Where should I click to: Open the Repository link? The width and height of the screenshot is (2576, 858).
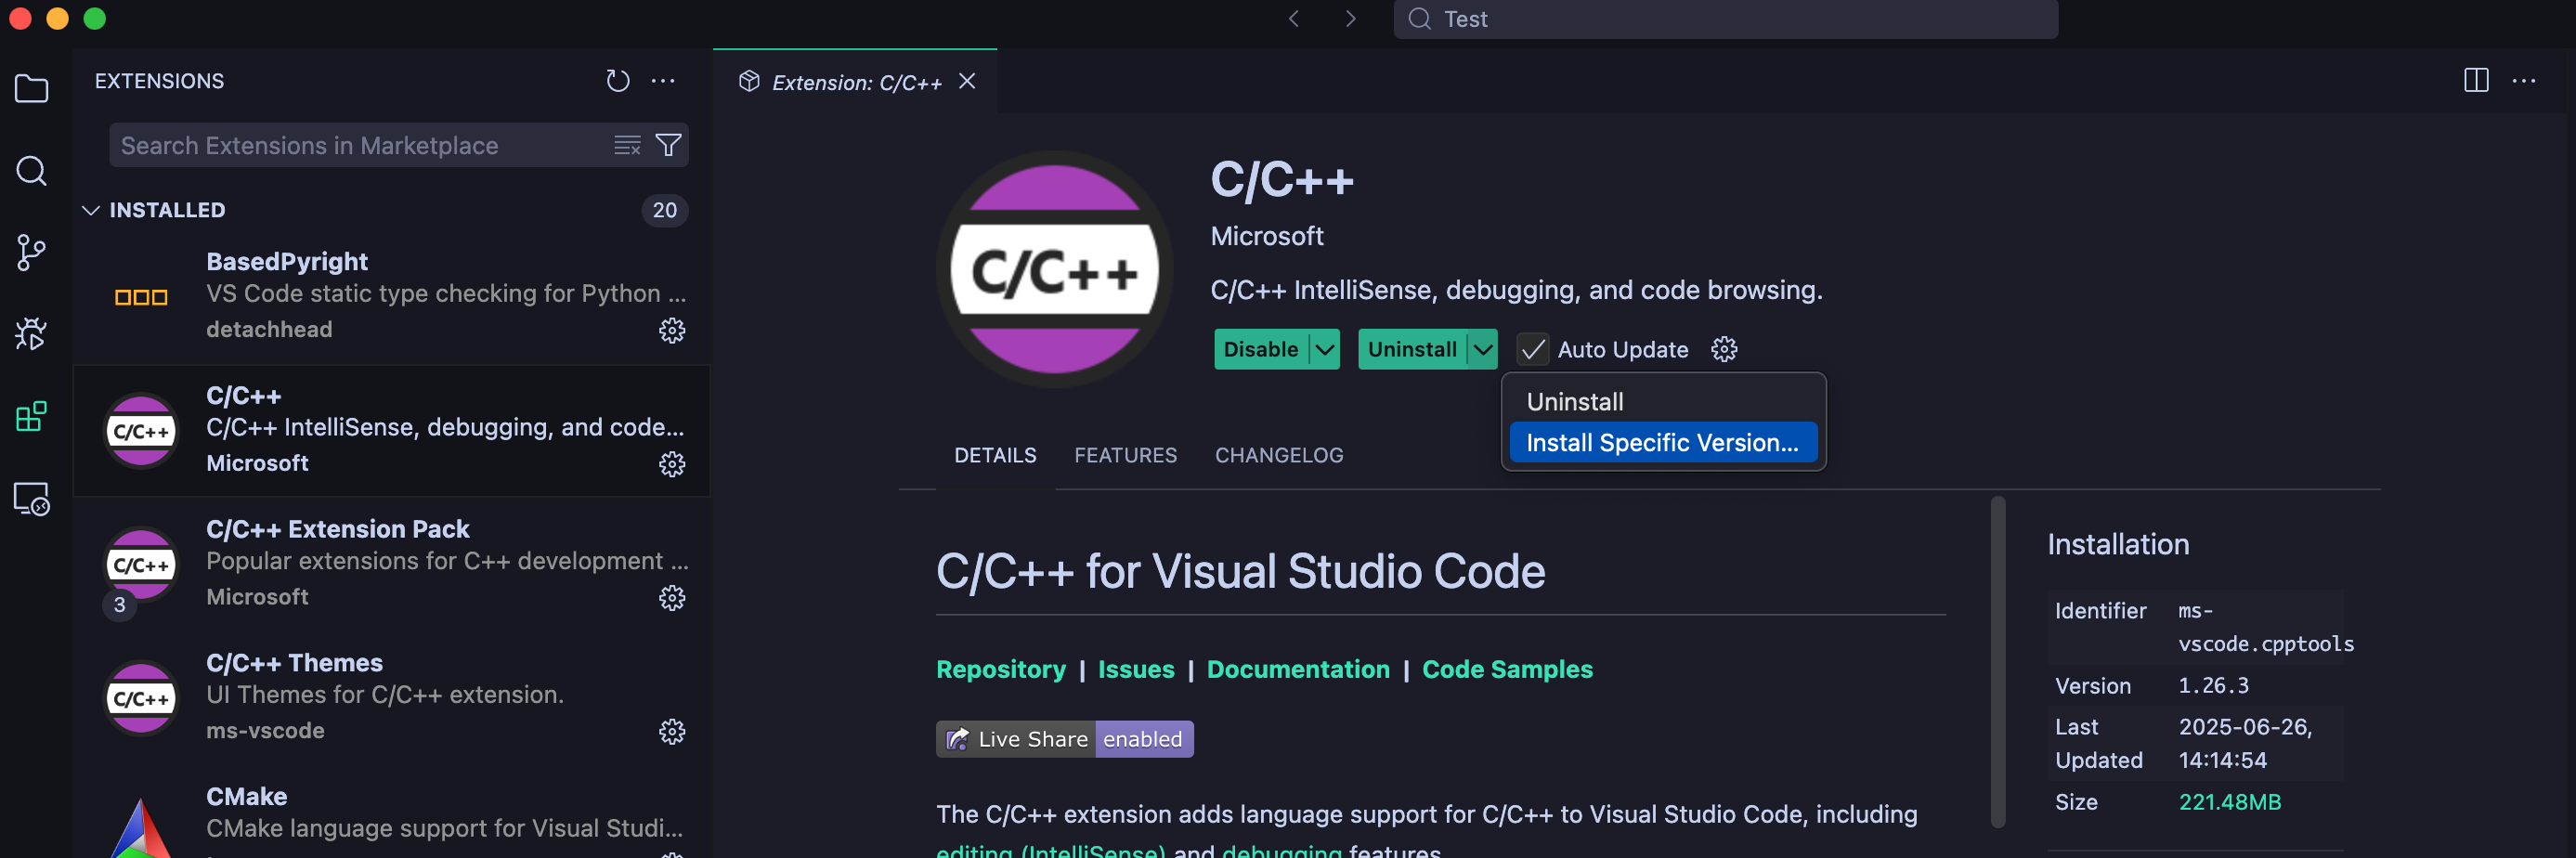click(x=1000, y=669)
